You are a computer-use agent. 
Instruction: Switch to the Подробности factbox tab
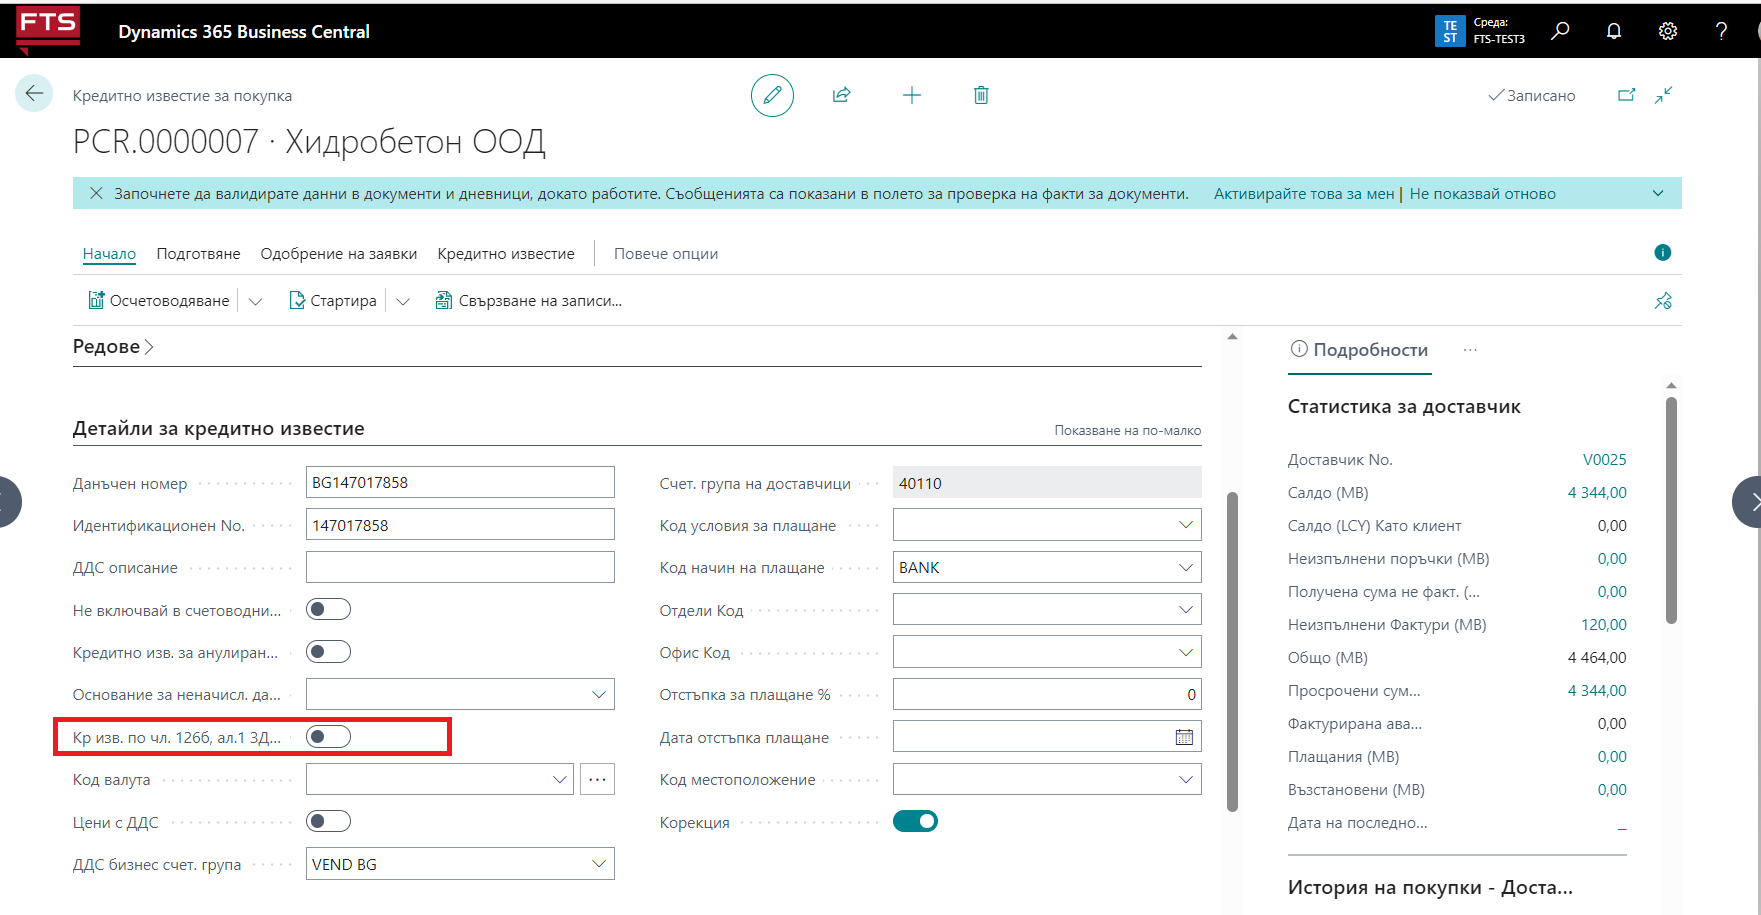pyautogui.click(x=1360, y=350)
